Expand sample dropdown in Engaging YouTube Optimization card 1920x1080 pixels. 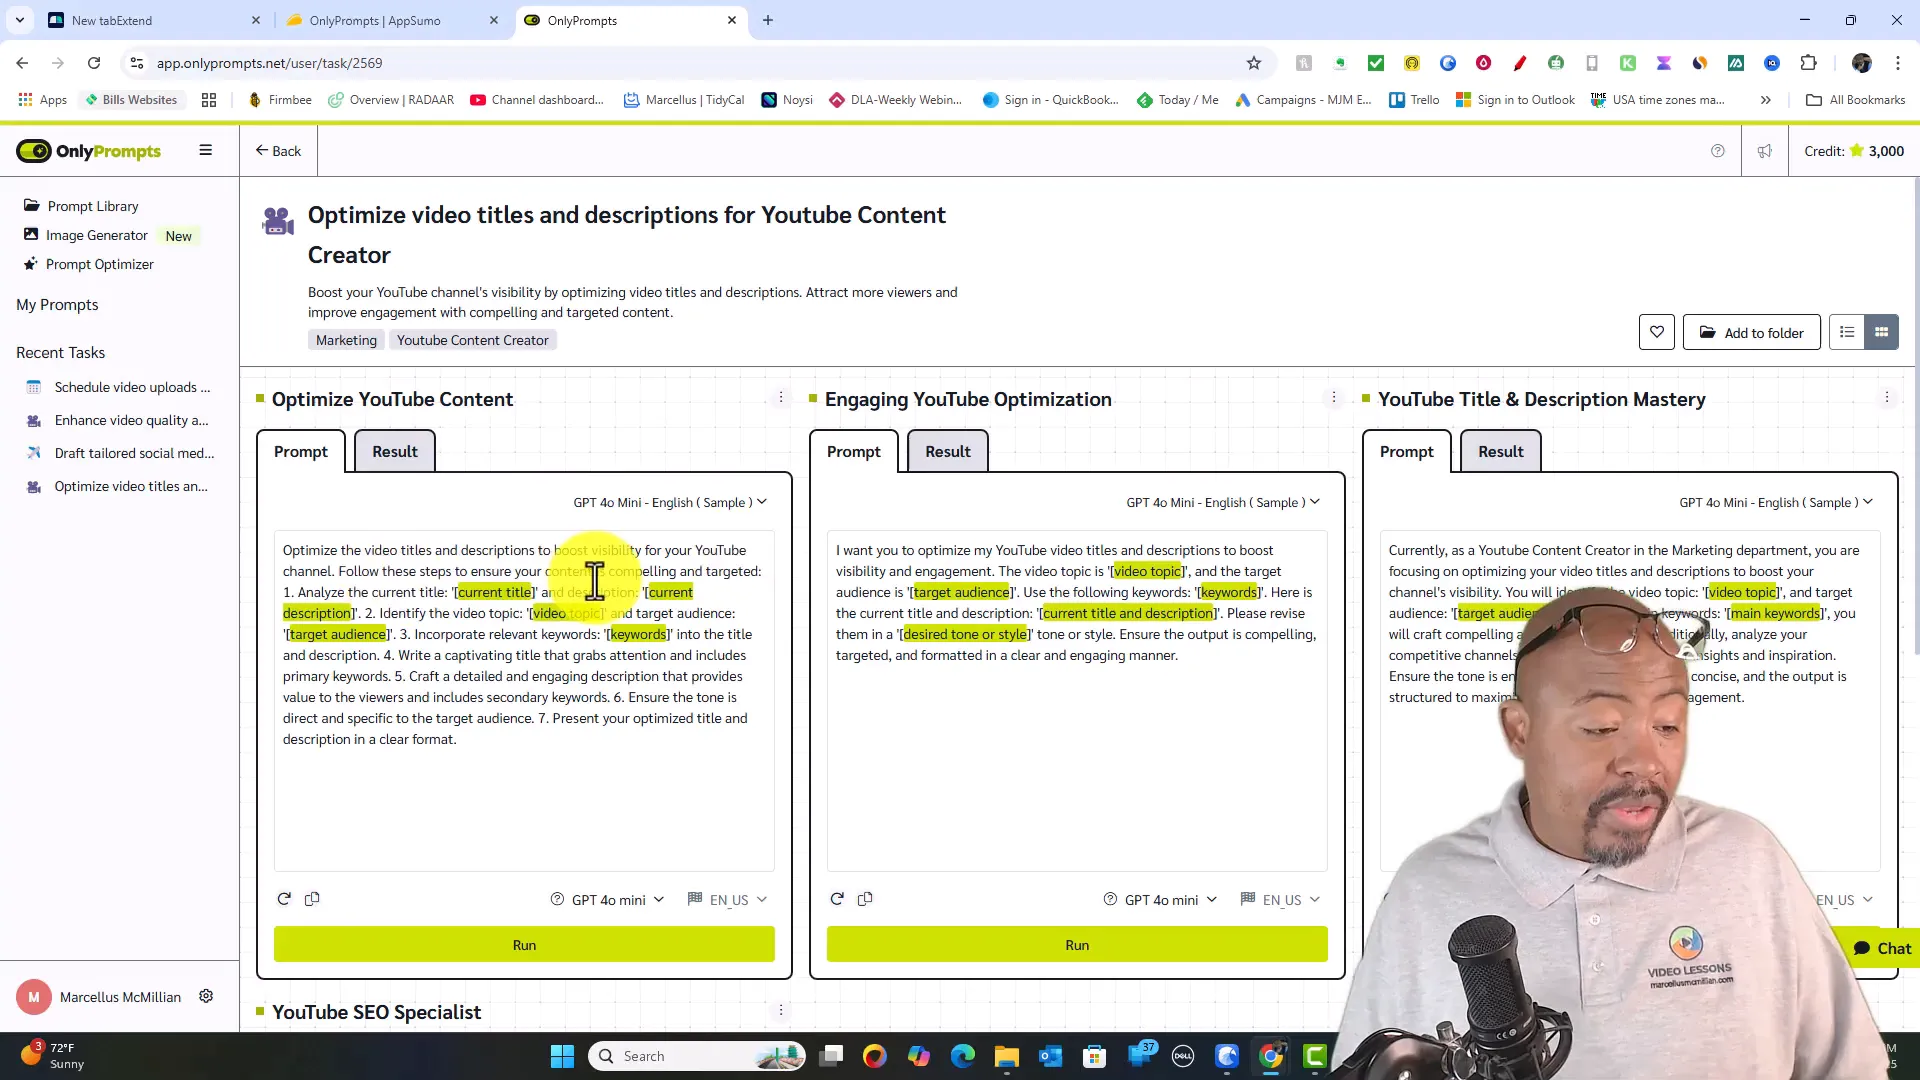coord(1223,502)
